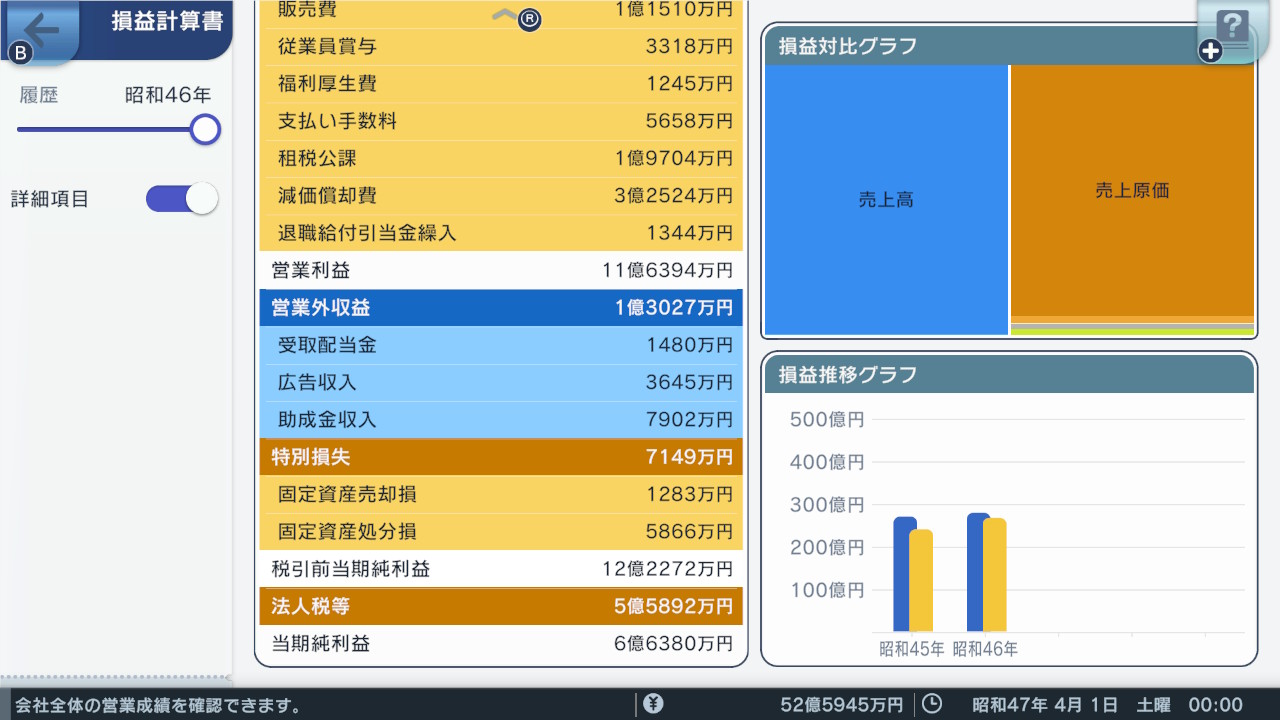
Task: Click the 11億6394万円 operating profit value
Action: pyautogui.click(x=668, y=270)
